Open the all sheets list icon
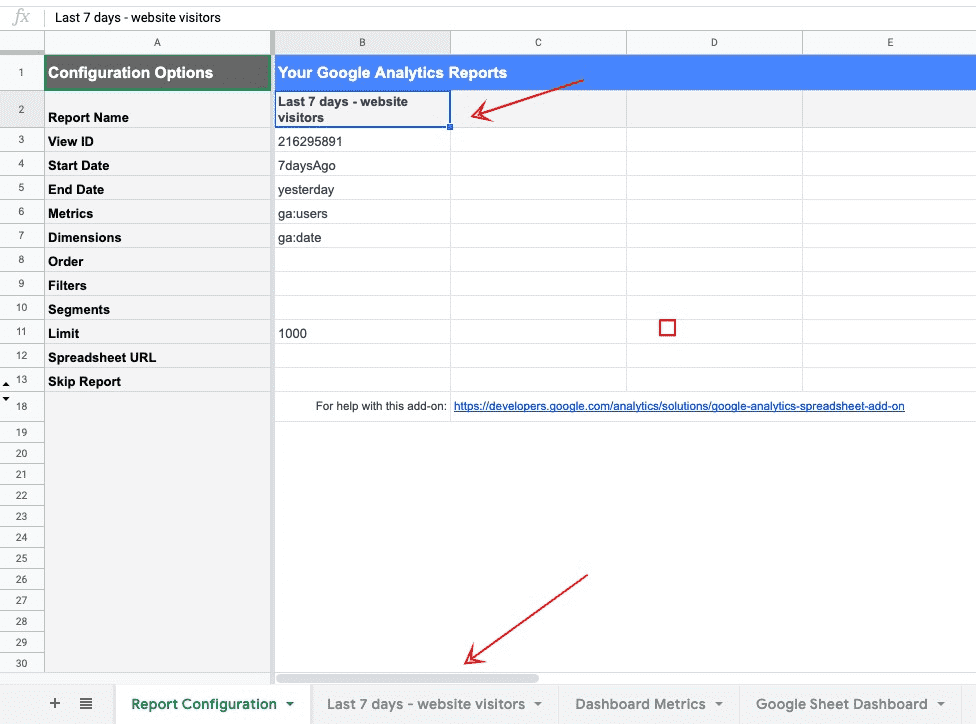Image resolution: width=976 pixels, height=724 pixels. [86, 703]
